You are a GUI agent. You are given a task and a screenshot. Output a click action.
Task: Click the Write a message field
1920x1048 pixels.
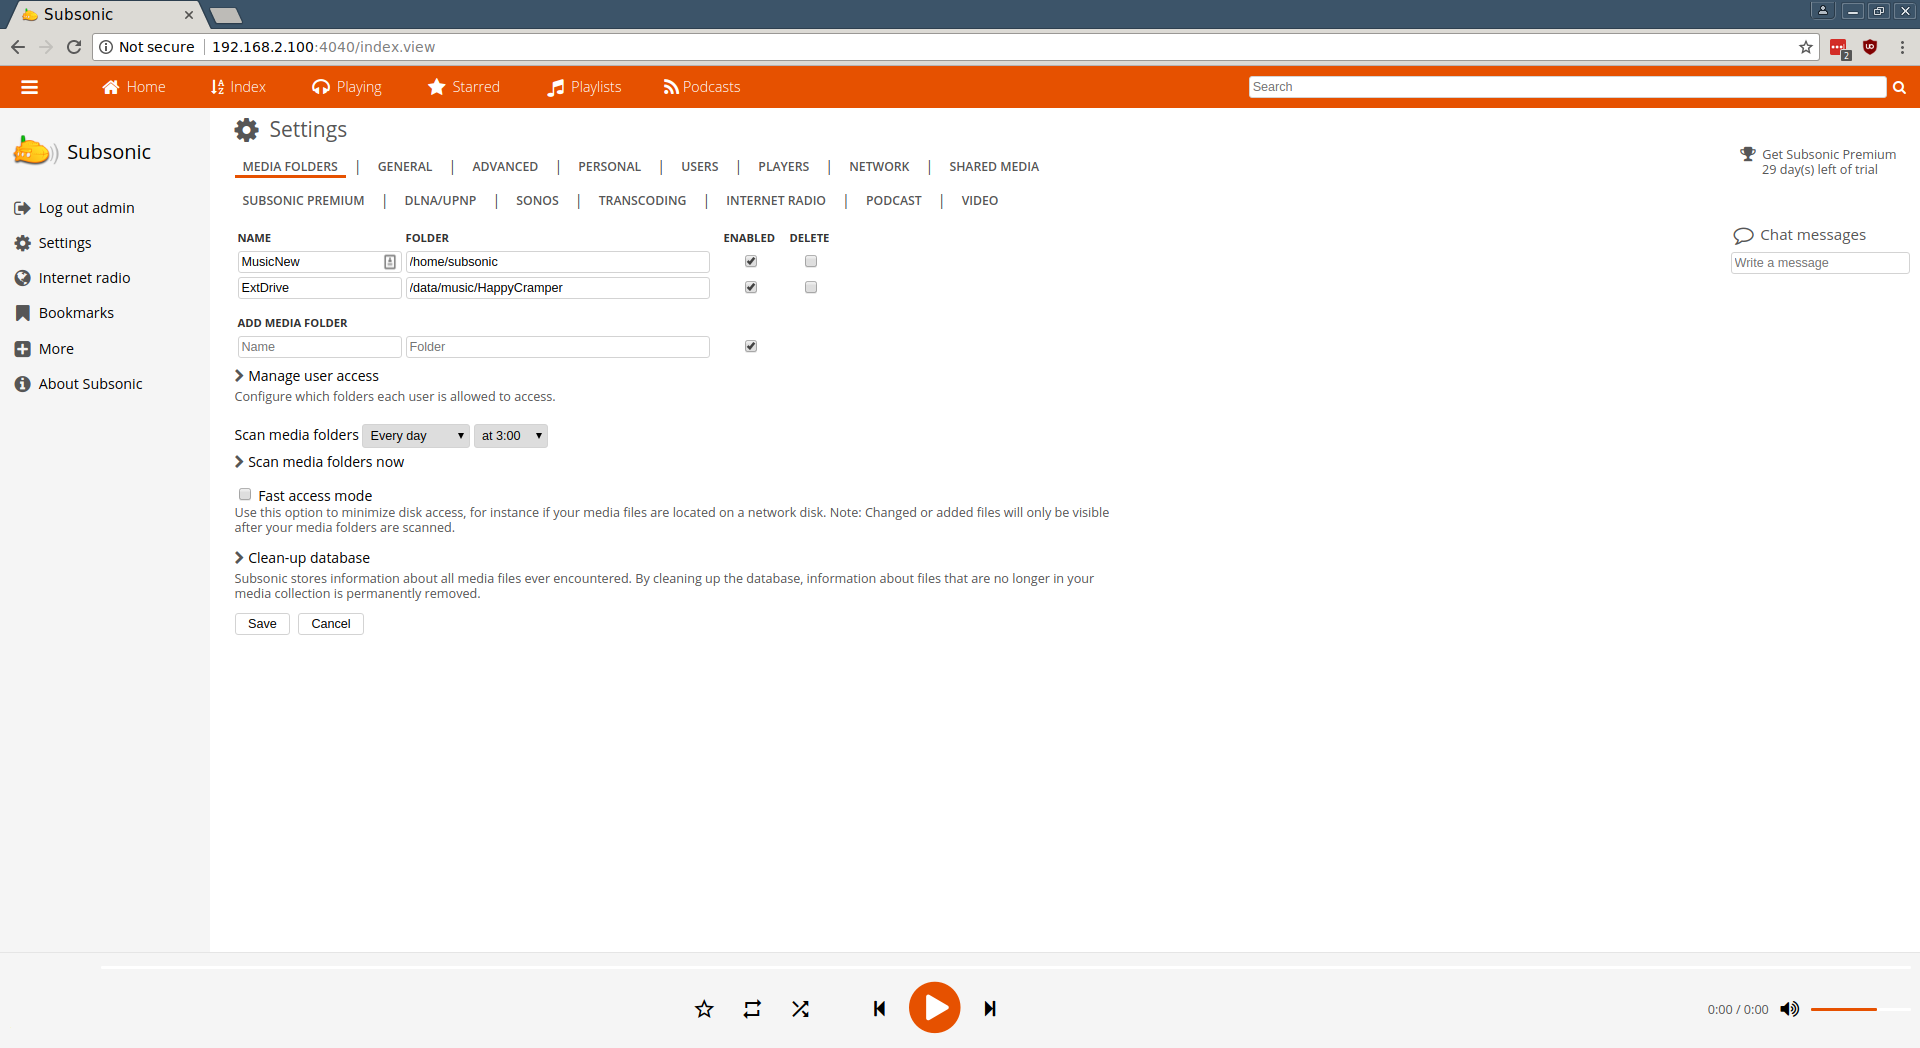pos(1820,263)
